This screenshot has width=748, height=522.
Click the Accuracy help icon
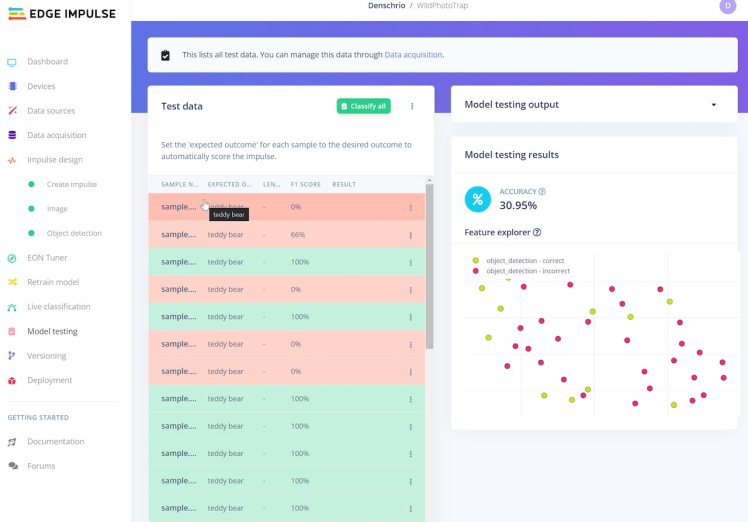click(x=542, y=191)
